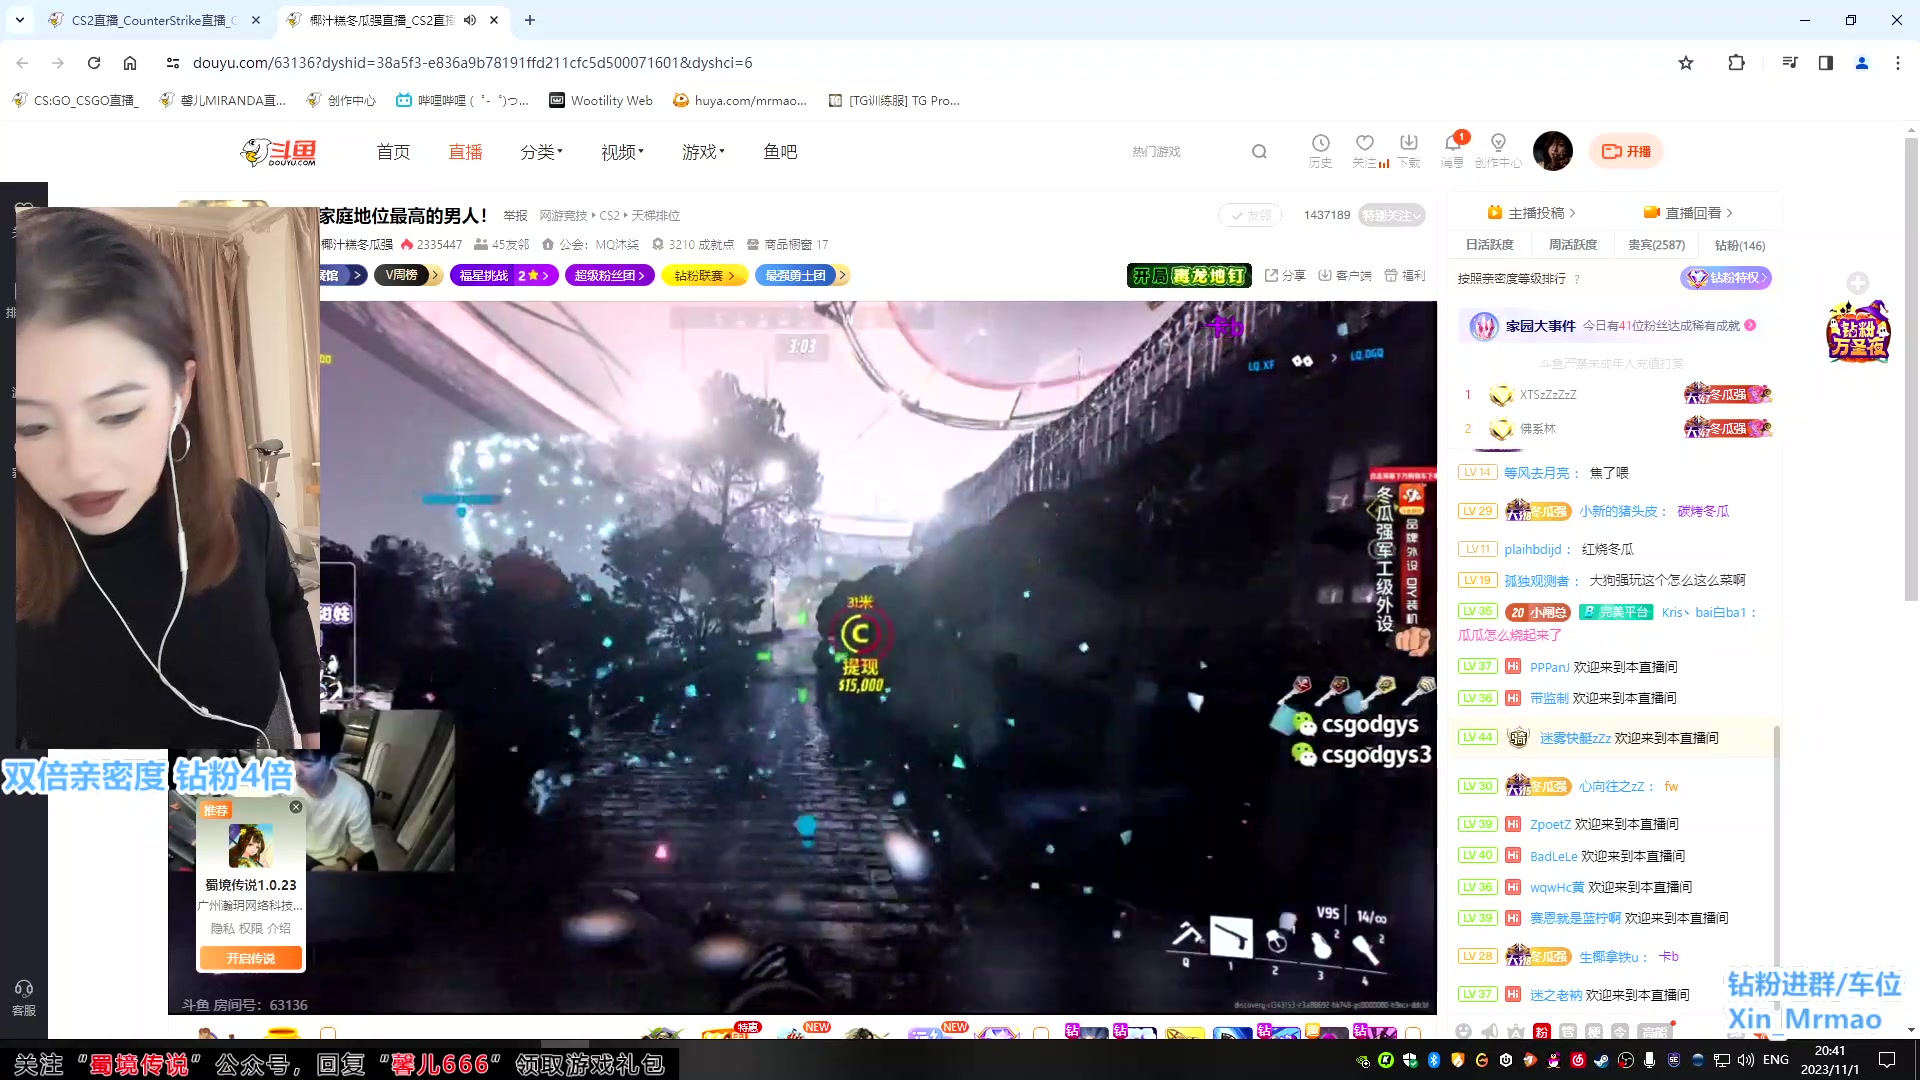Screen dimensions: 1920x1080
Task: Open the browser extensions puzzle icon
Action: (x=1736, y=63)
